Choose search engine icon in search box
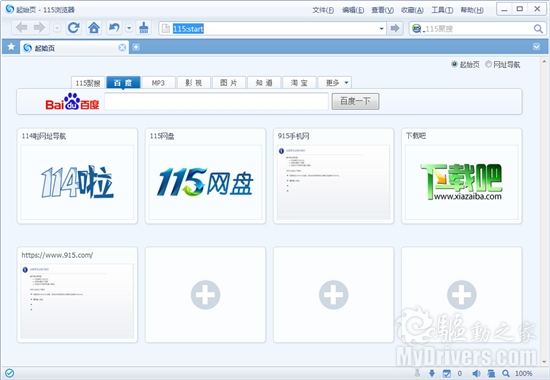This screenshot has height=380, width=550. 417,28
